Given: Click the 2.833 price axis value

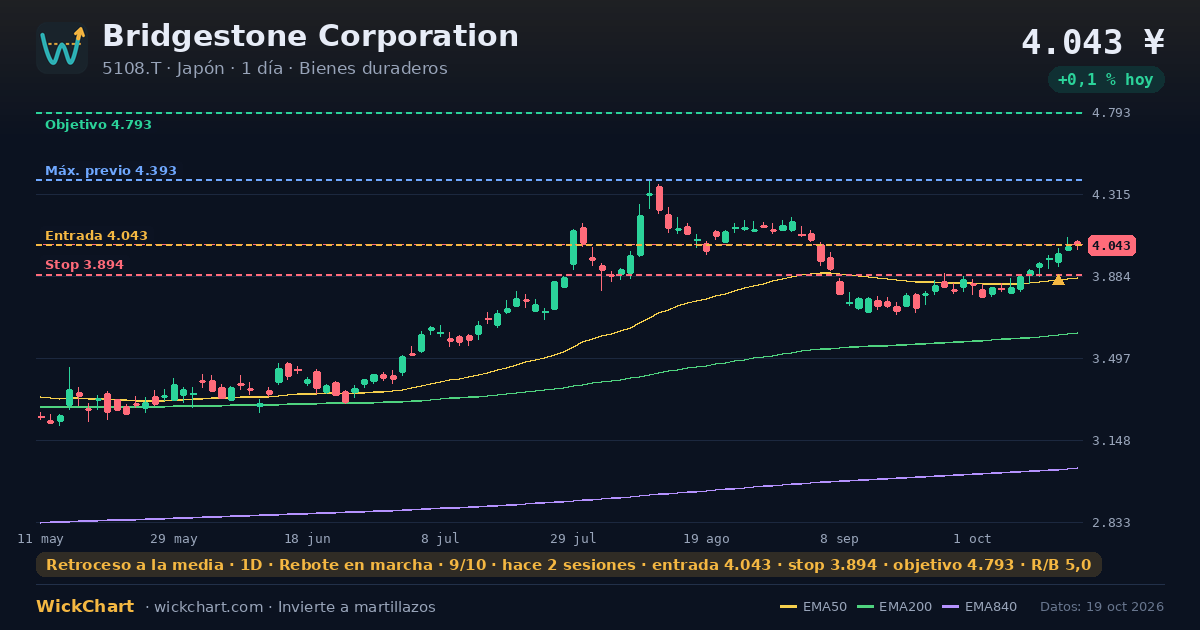Looking at the screenshot, I should pos(1111,523).
